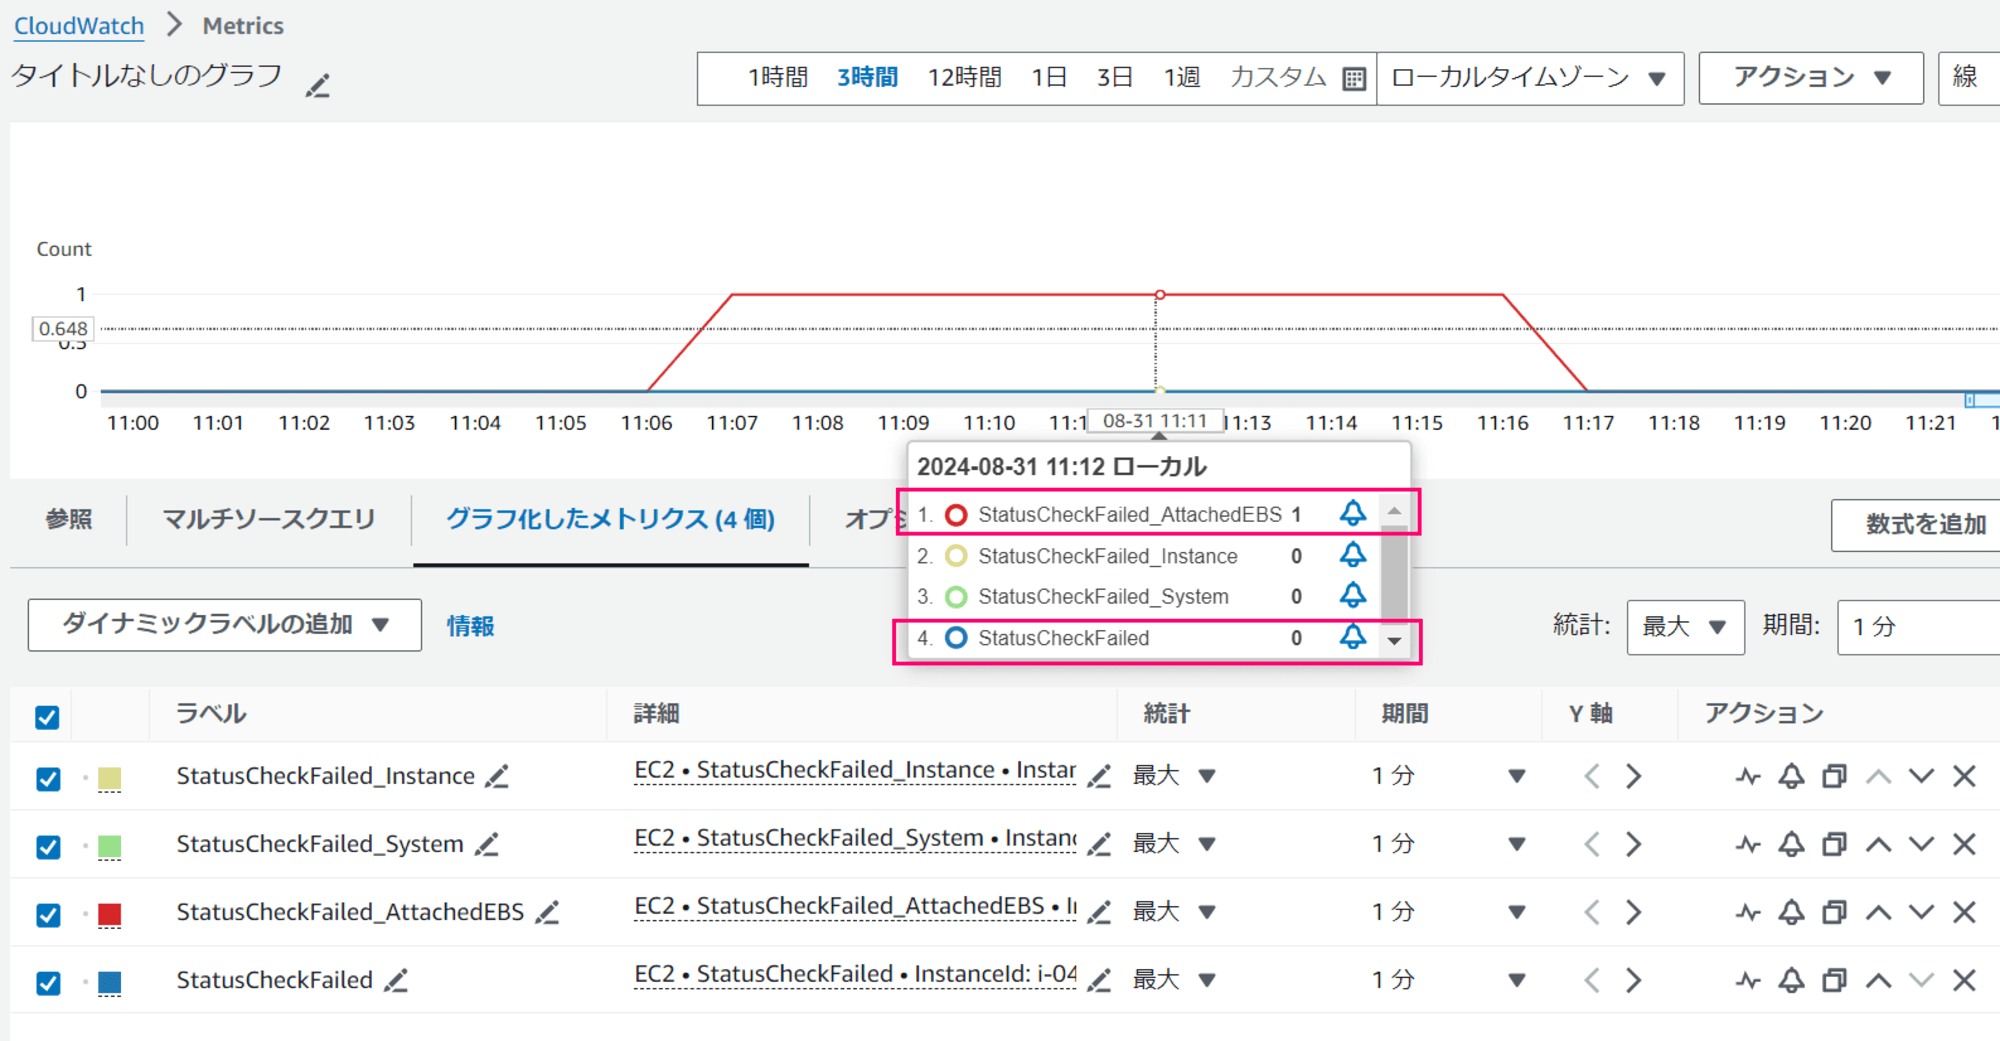Switch to the マルチソースクエリ tab
This screenshot has height=1041, width=2000.
pyautogui.click(x=268, y=520)
